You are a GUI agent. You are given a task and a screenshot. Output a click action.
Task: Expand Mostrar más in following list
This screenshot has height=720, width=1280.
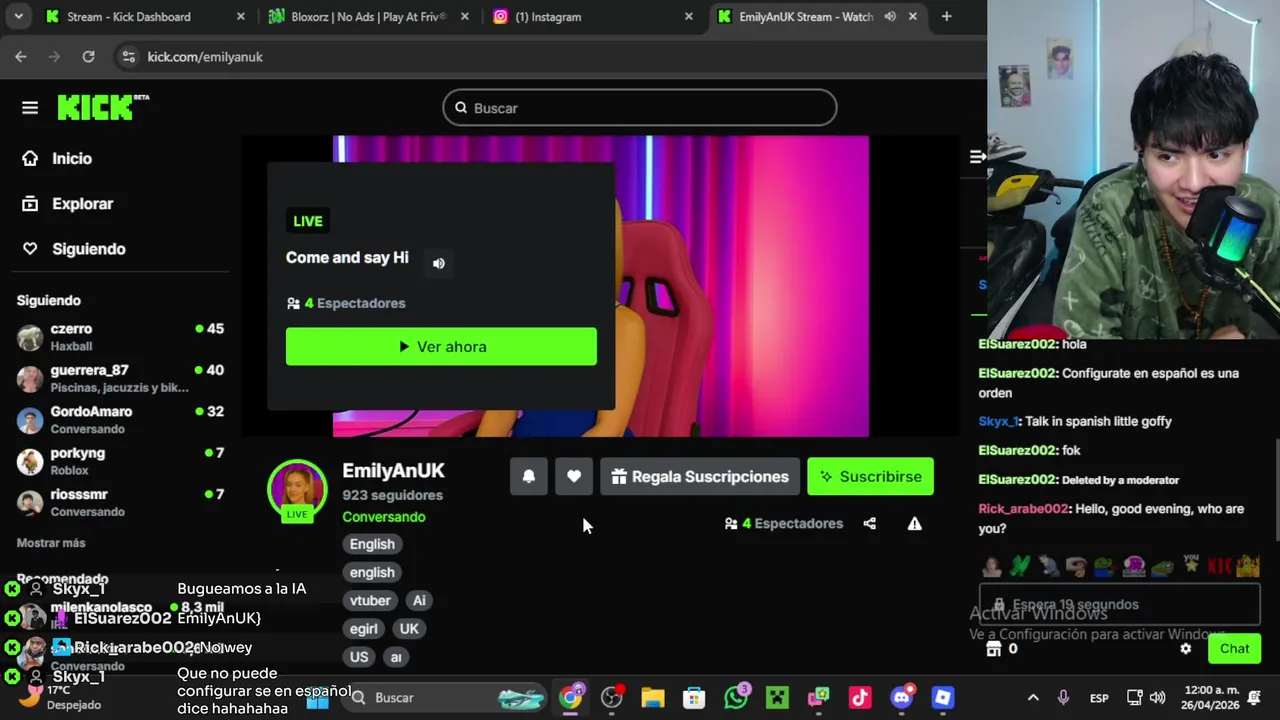point(51,543)
